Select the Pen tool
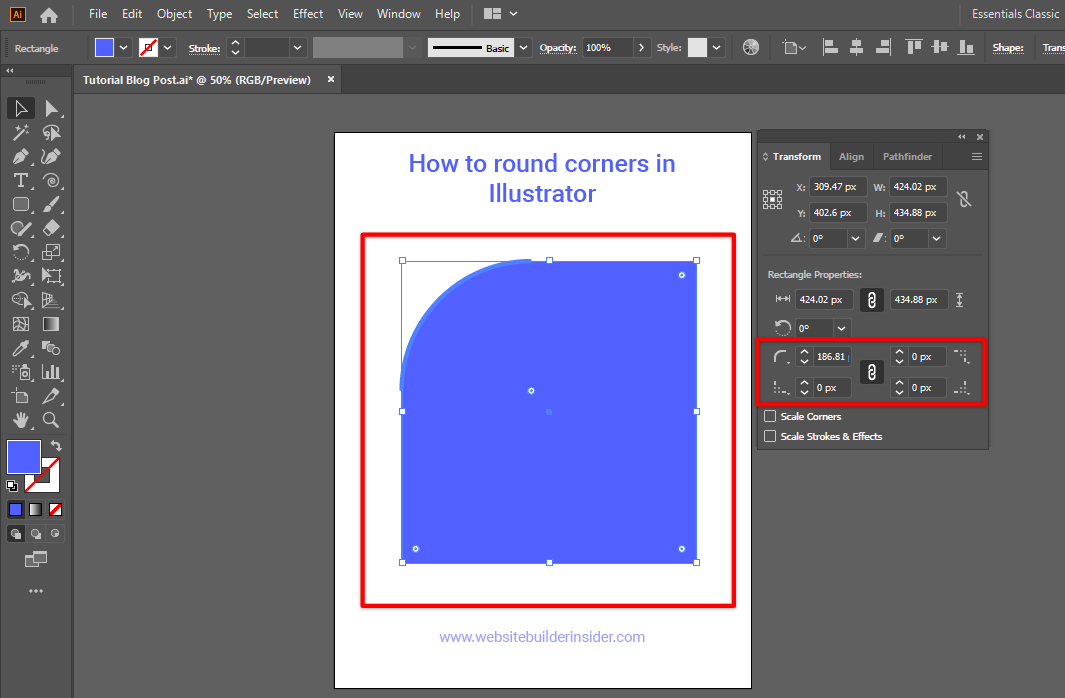Screen dimensions: 1065x698 click(20, 156)
